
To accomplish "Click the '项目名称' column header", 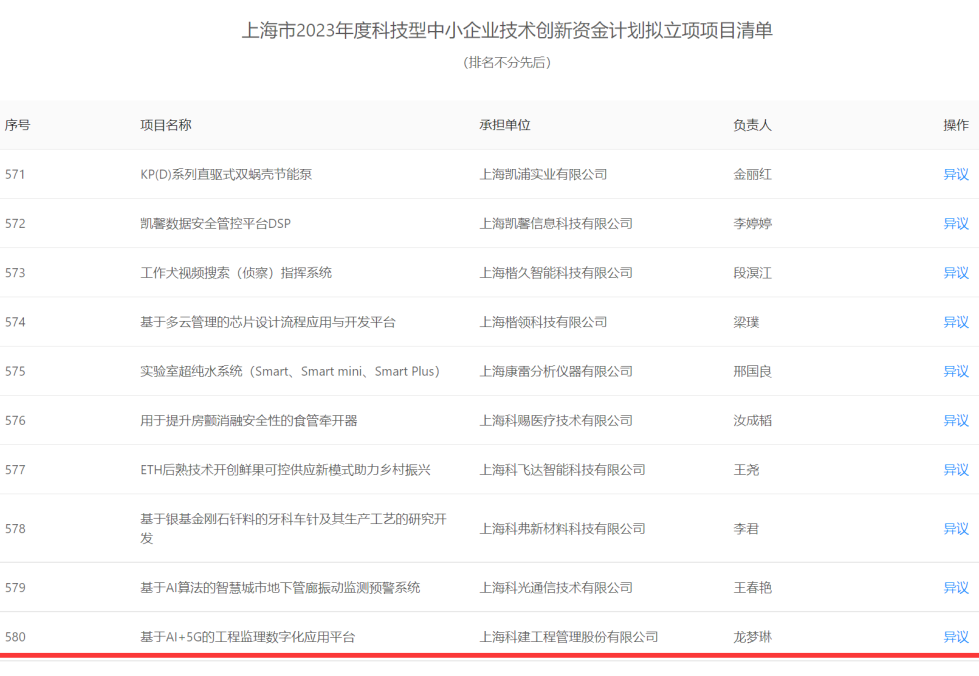I will pos(165,125).
